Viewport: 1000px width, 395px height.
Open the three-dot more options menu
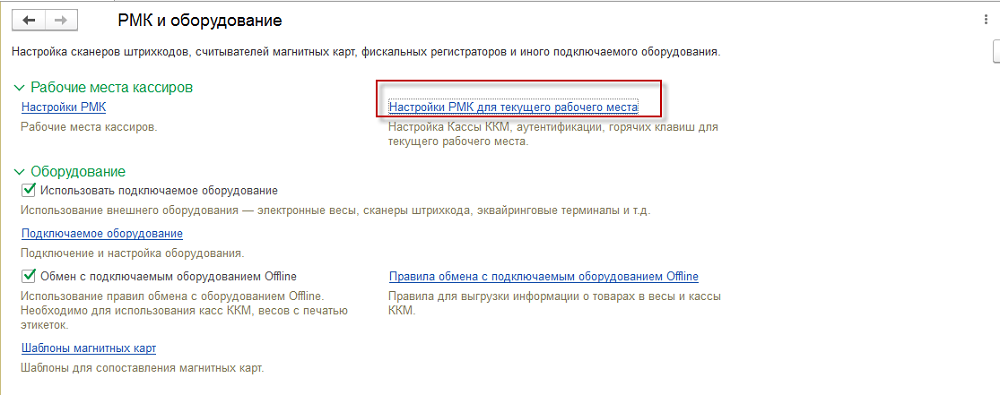click(x=987, y=20)
